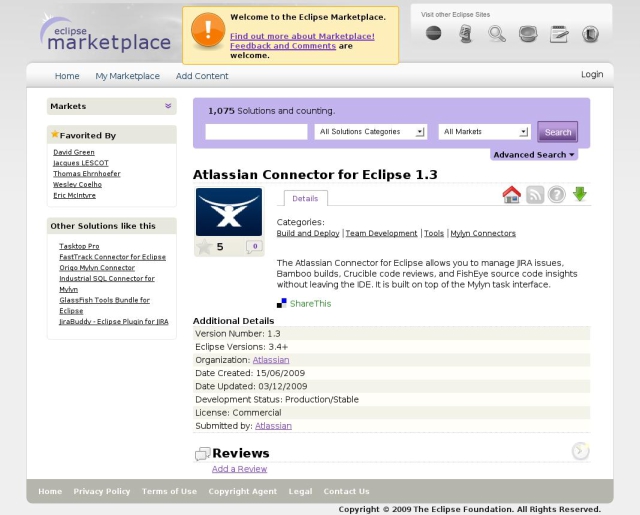The height and width of the screenshot is (515, 640).
Task: Open the Mylyn Connectors category
Action: tap(483, 233)
